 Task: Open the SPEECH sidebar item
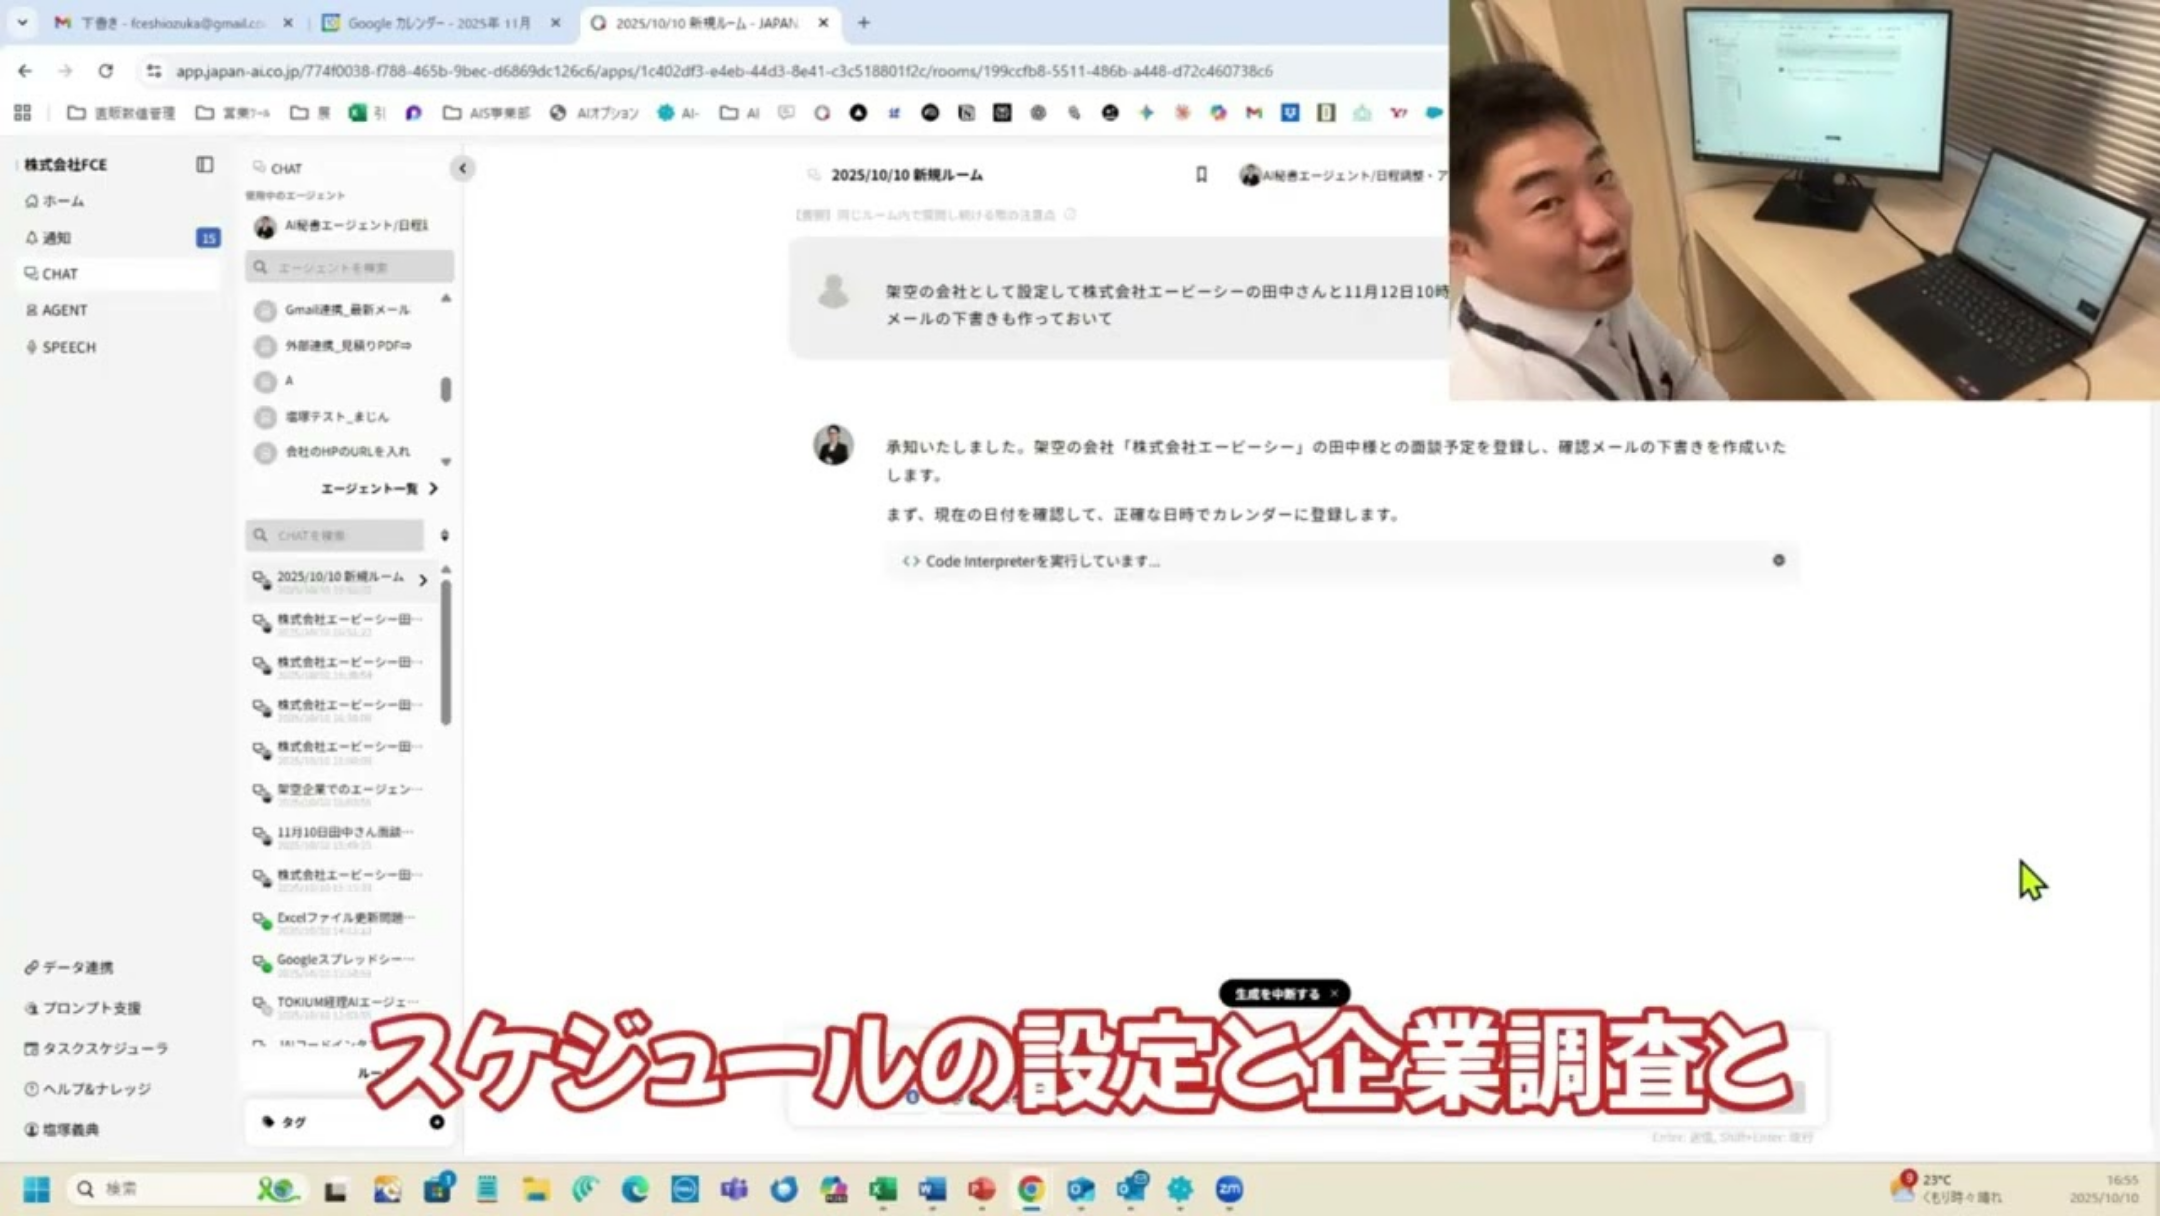click(x=68, y=347)
